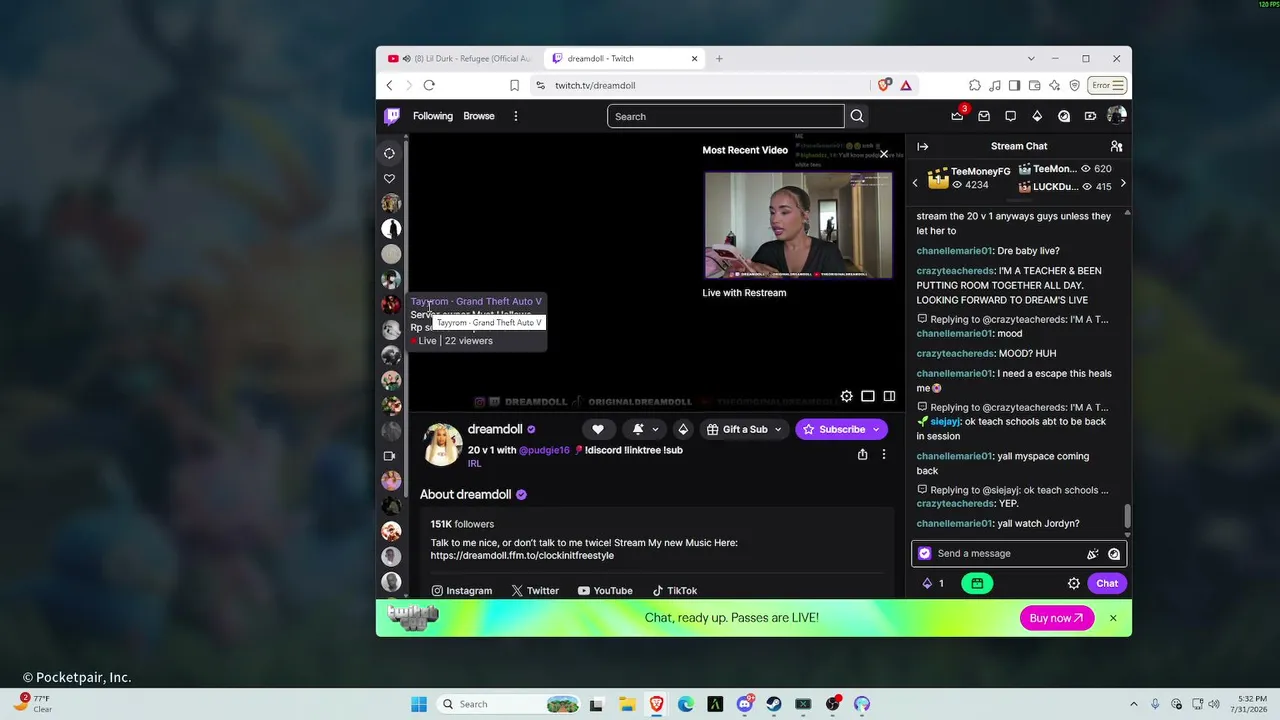The width and height of the screenshot is (1280, 720).
Task: Click the Twitch search input field
Action: click(x=725, y=116)
